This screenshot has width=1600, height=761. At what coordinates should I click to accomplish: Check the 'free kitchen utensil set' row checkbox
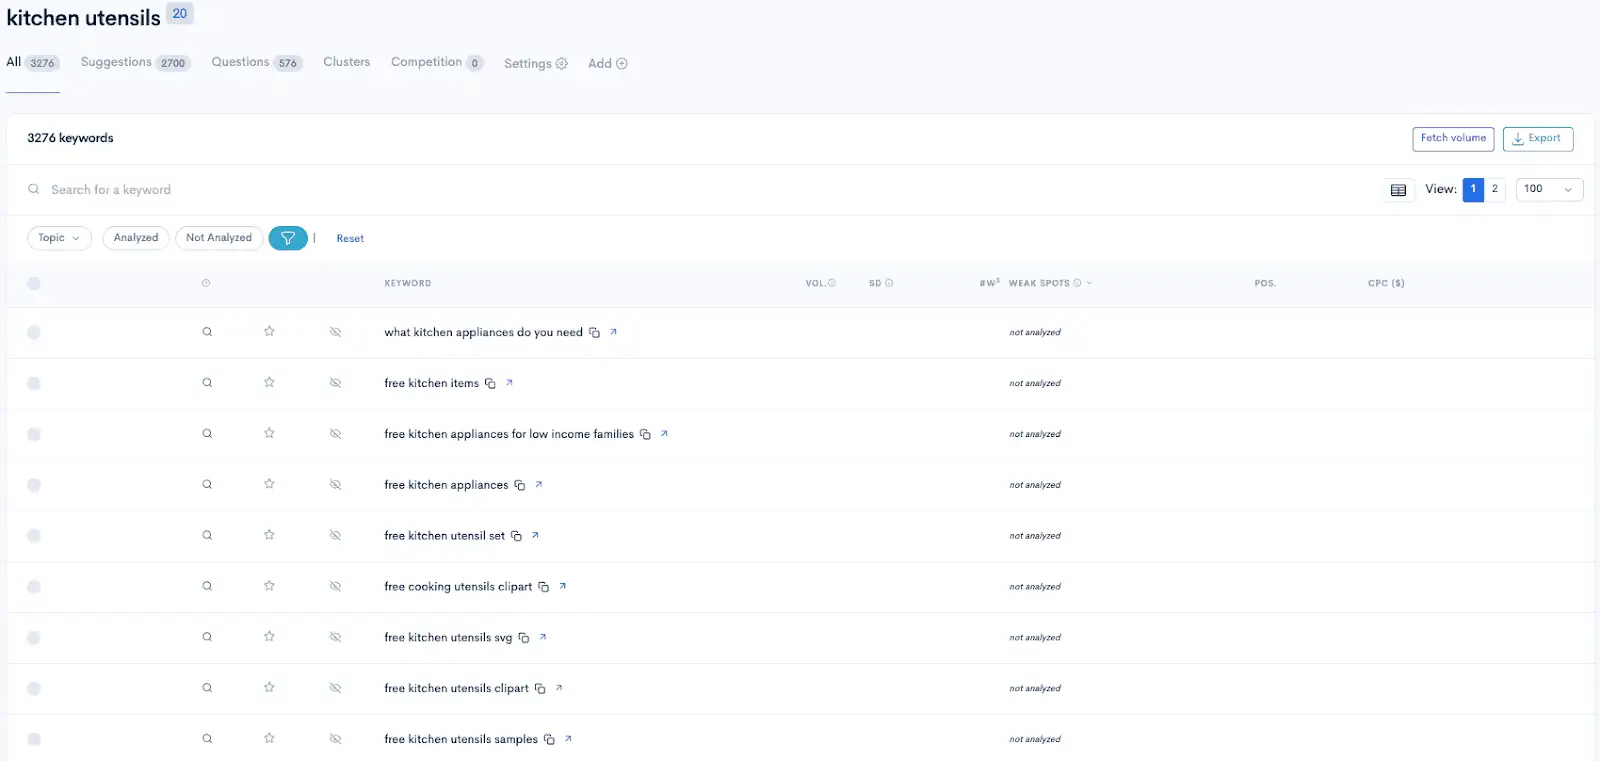34,536
